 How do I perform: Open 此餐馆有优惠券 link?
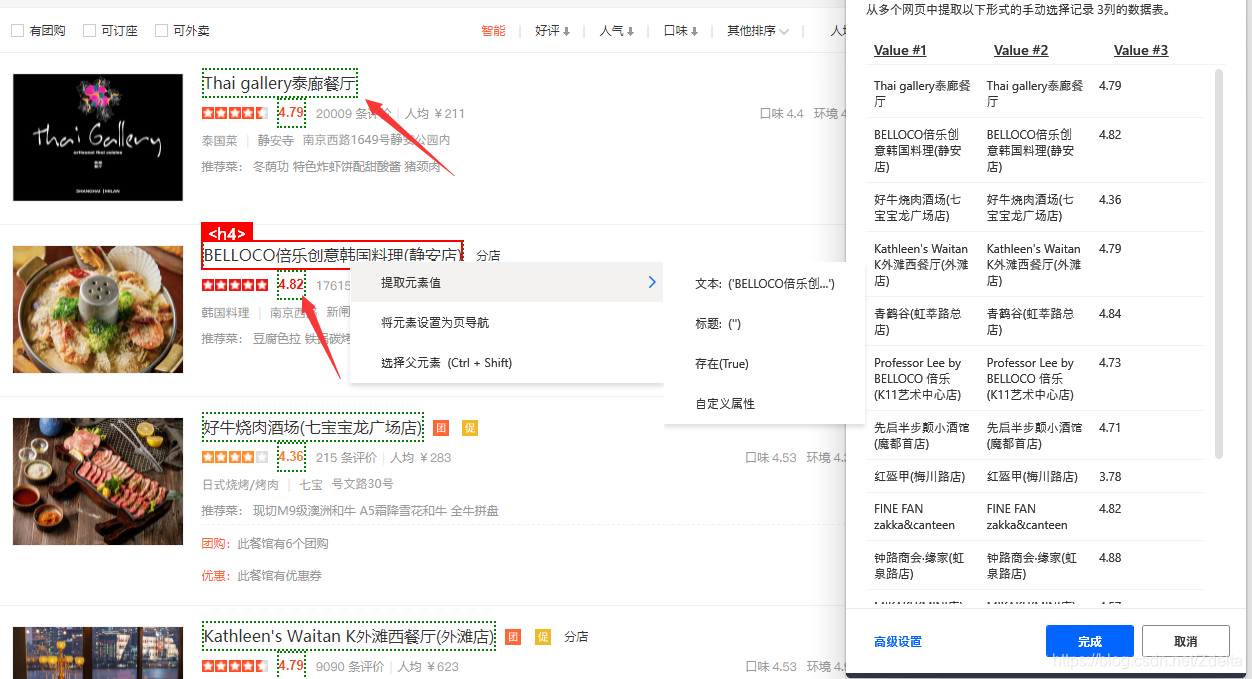[x=279, y=576]
